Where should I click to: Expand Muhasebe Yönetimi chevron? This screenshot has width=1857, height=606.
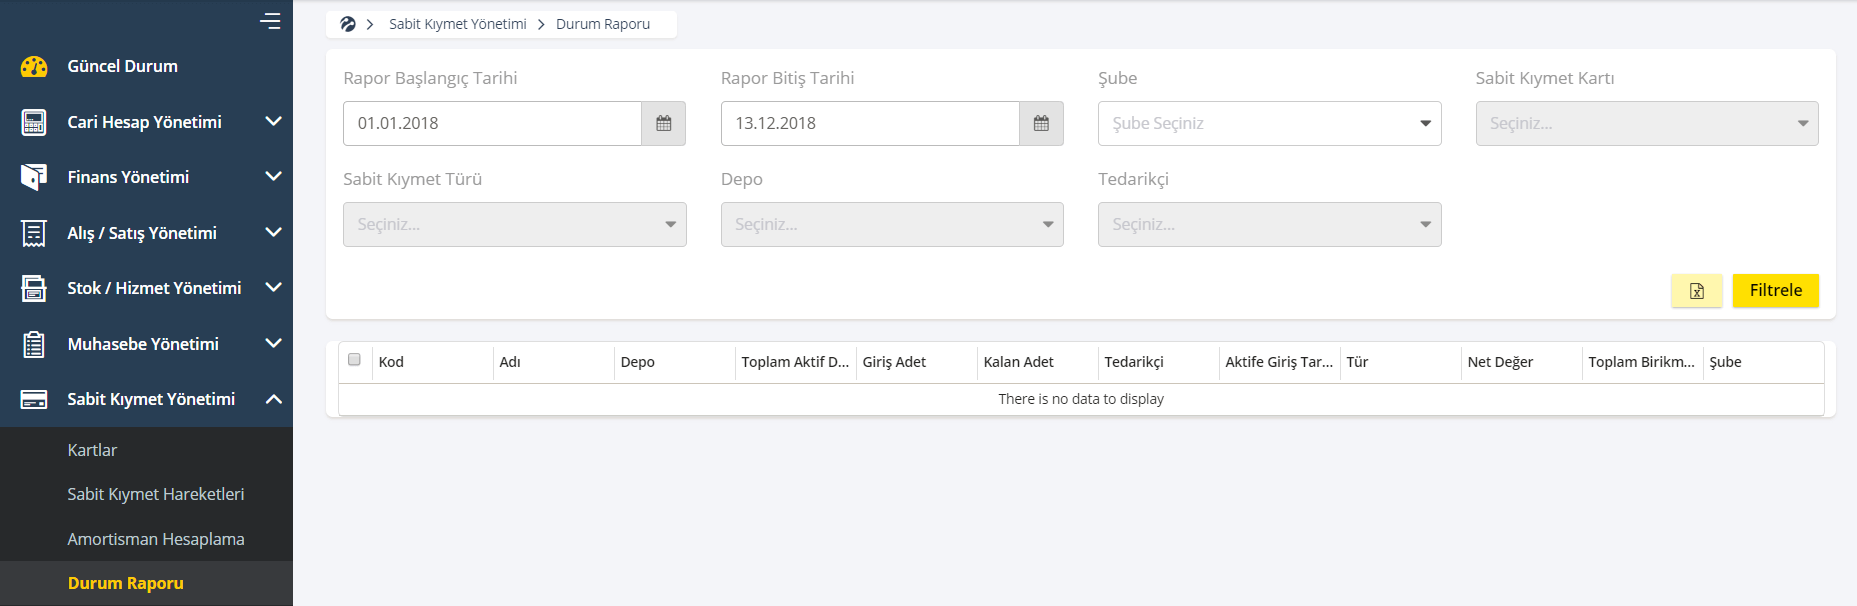coord(273,344)
